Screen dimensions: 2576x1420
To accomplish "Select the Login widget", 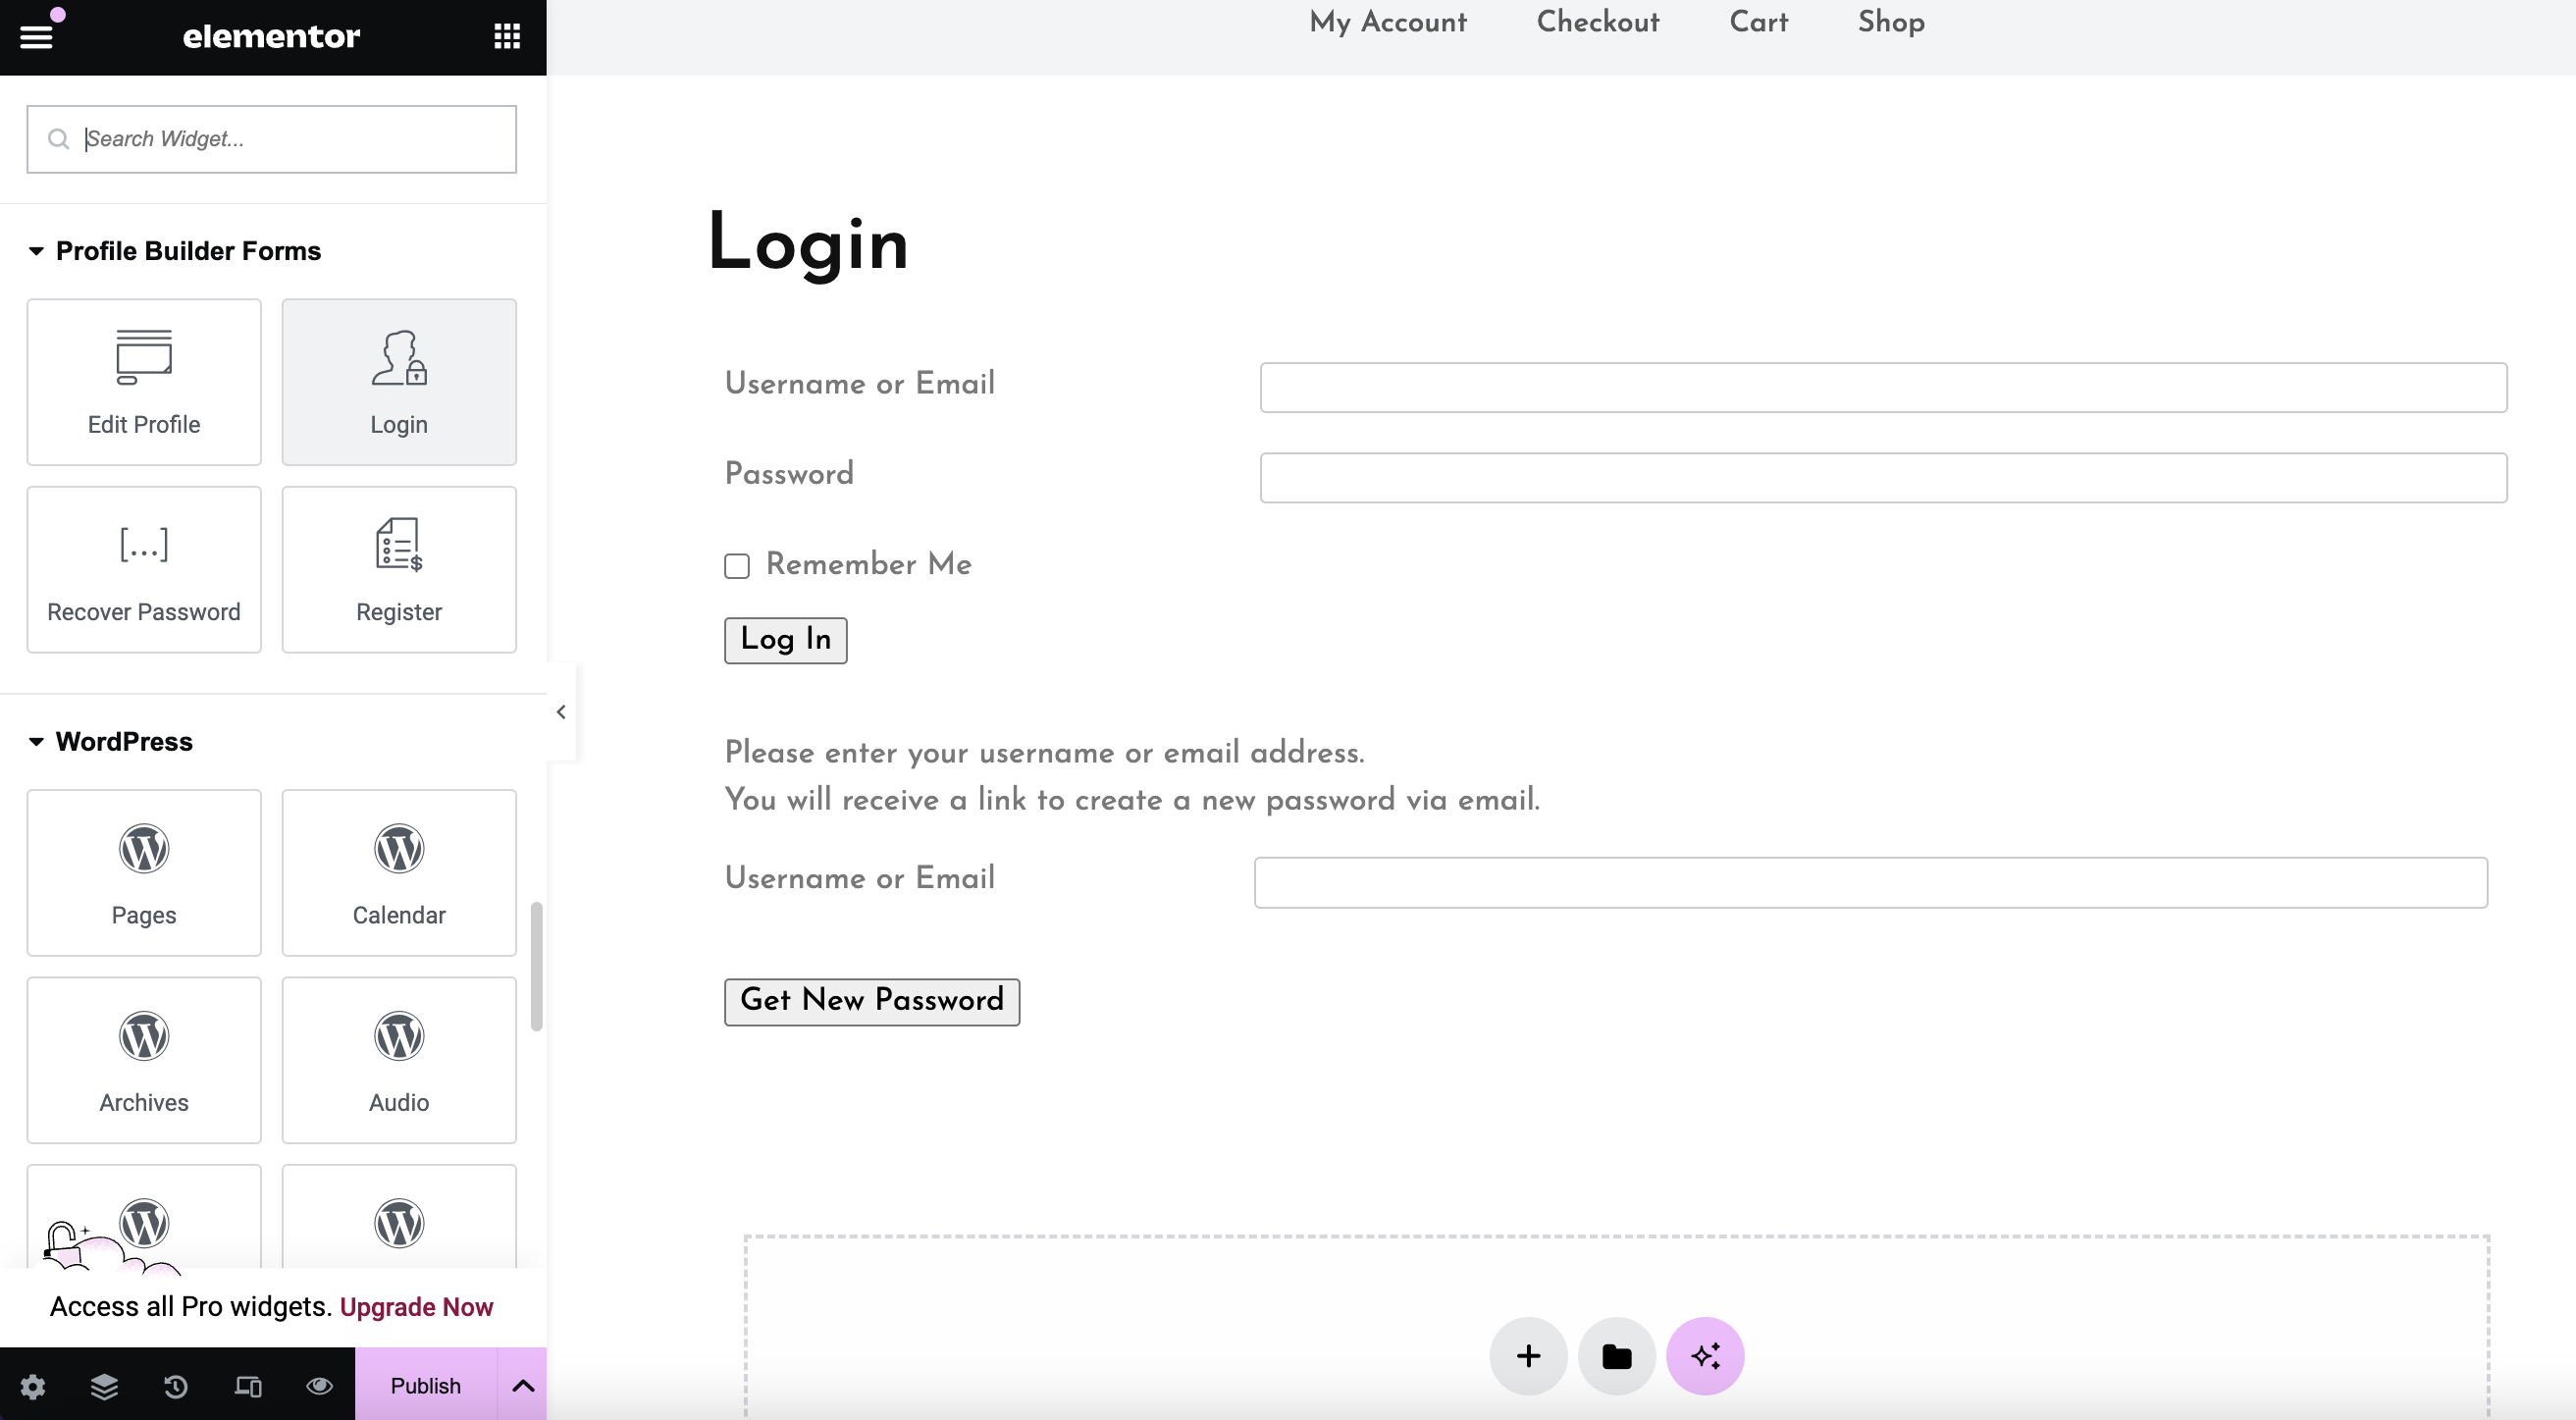I will pyautogui.click(x=399, y=382).
